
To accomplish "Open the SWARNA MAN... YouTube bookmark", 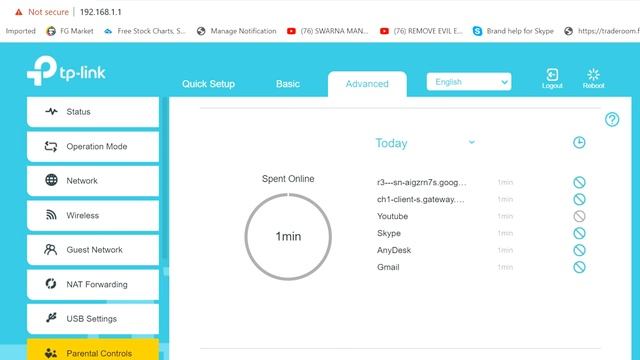I will (x=327, y=31).
